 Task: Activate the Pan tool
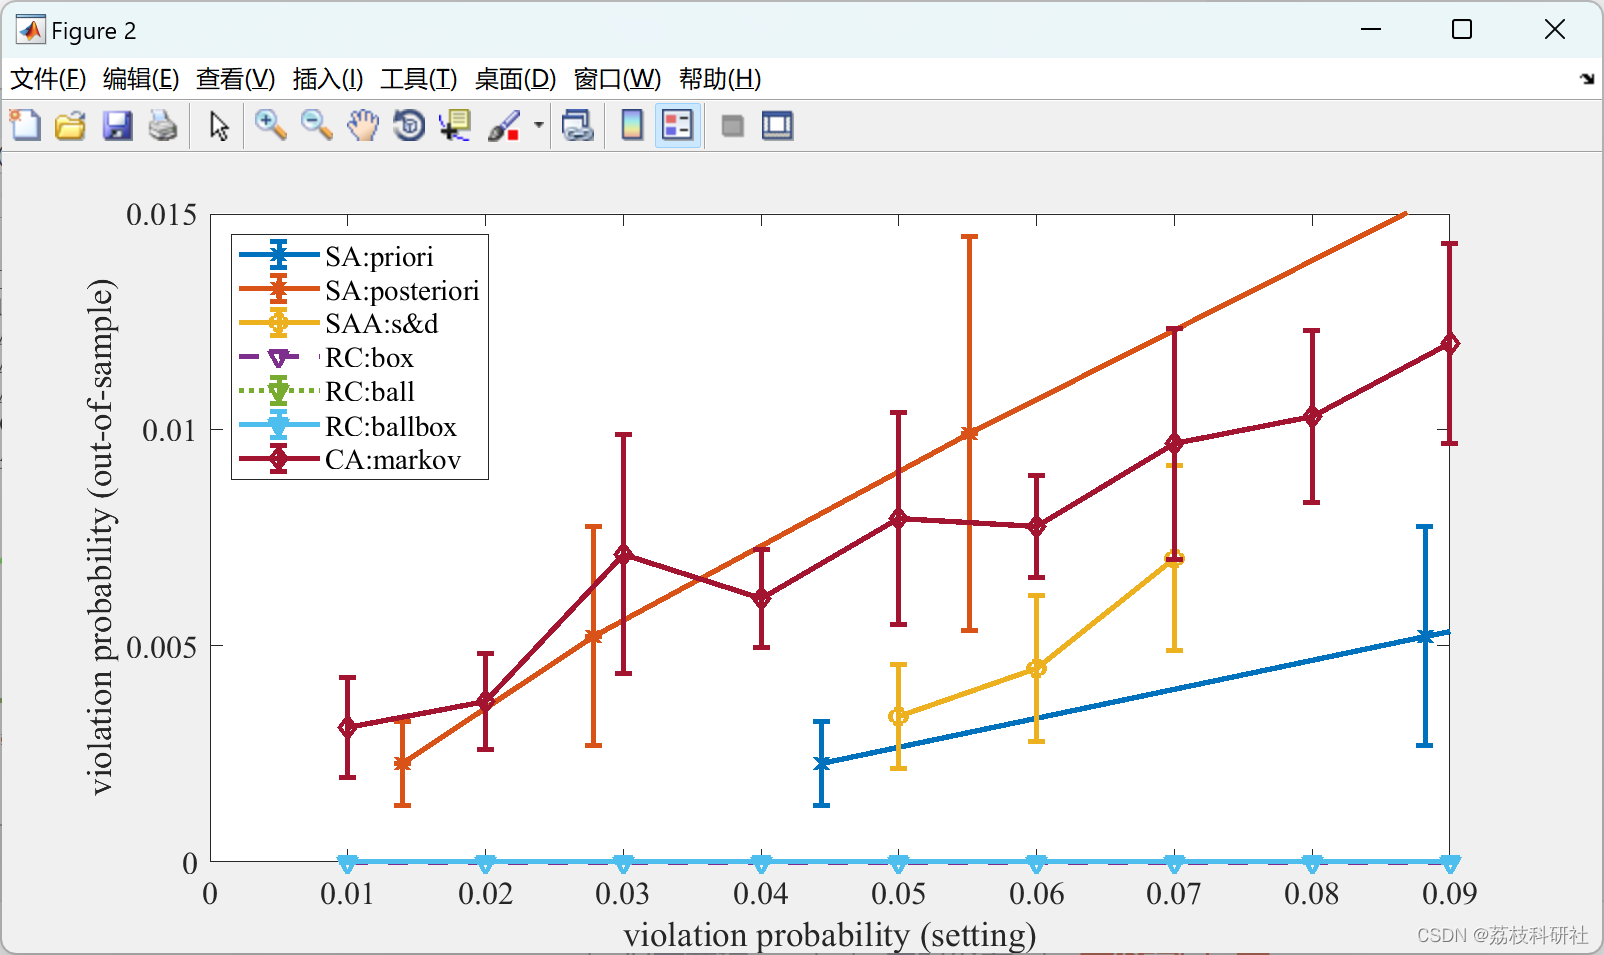[362, 125]
